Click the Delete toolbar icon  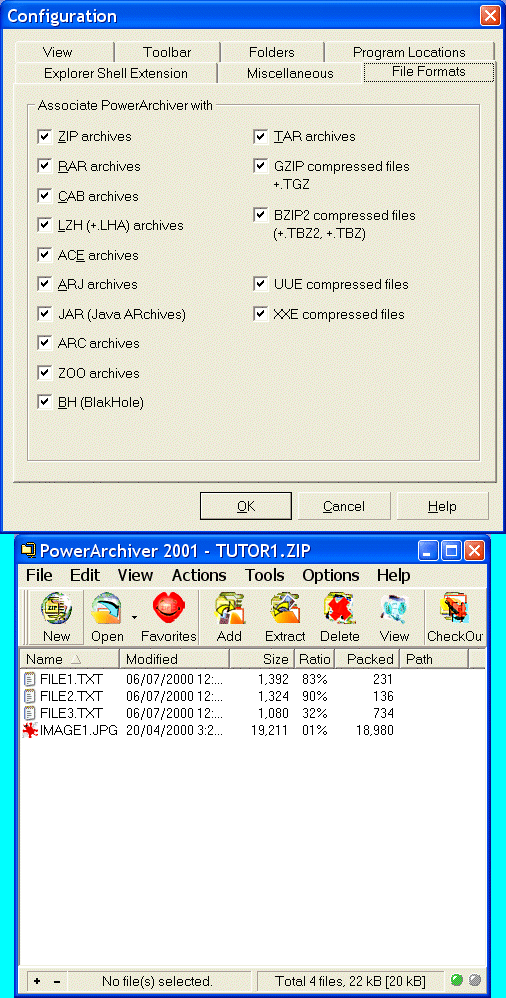click(340, 610)
